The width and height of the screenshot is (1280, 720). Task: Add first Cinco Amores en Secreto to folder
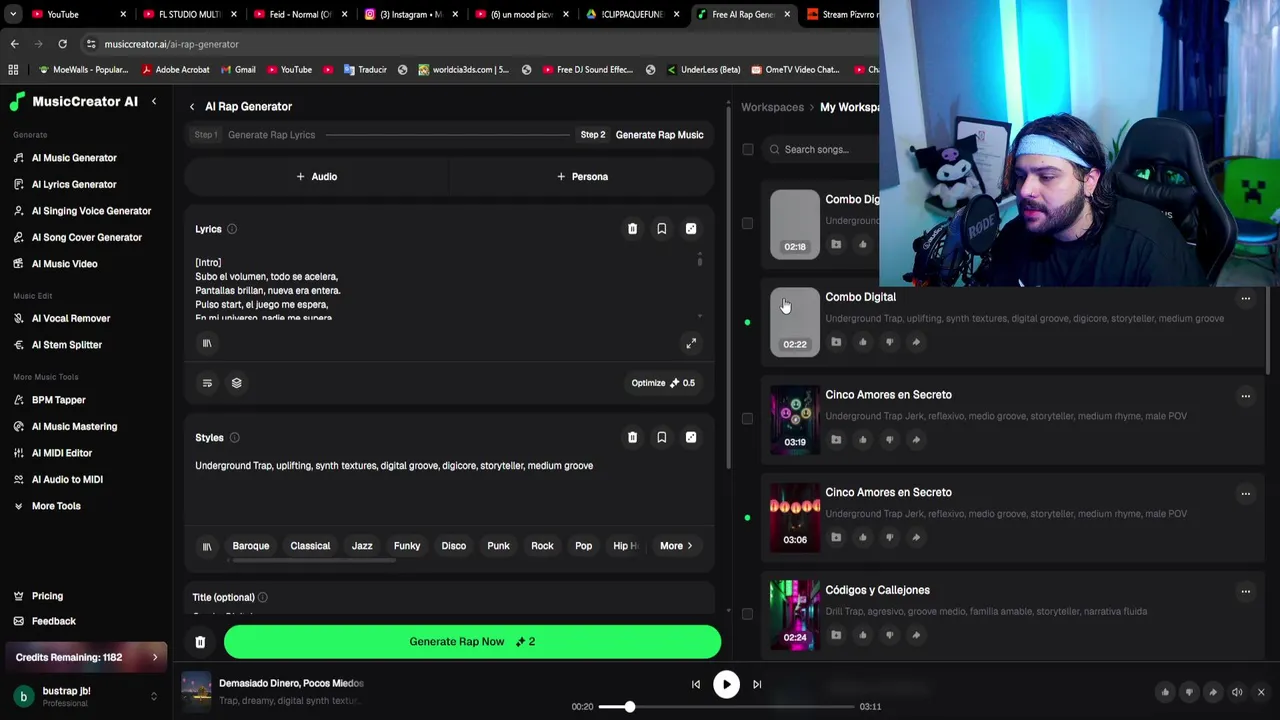836,440
